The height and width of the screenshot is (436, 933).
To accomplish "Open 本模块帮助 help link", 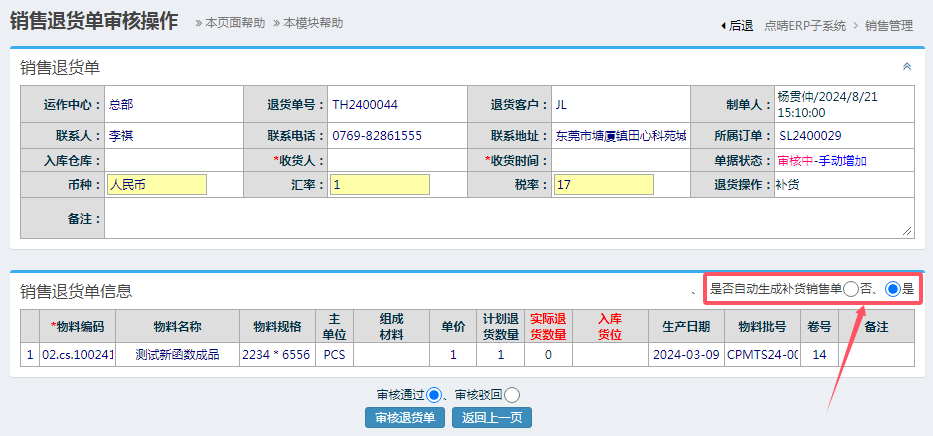I will pos(309,22).
